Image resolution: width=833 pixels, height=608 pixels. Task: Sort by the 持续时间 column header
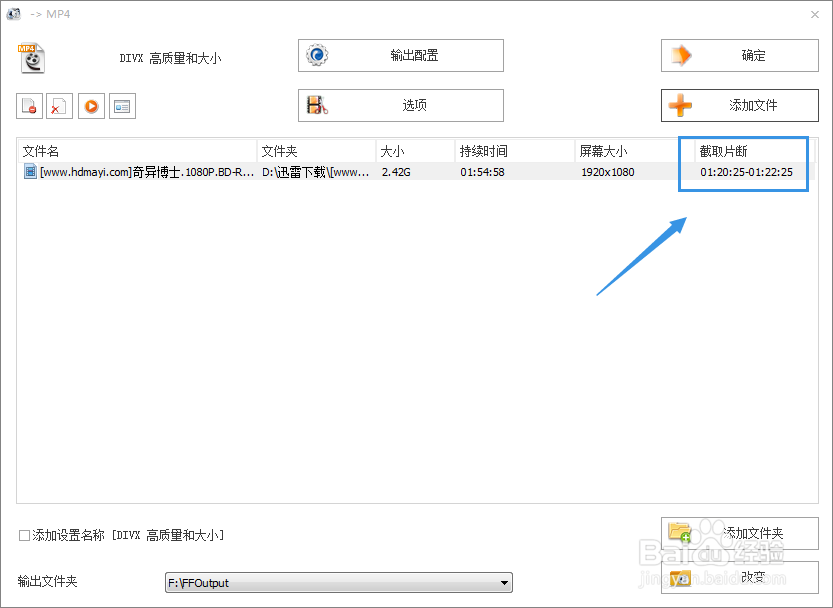515,151
